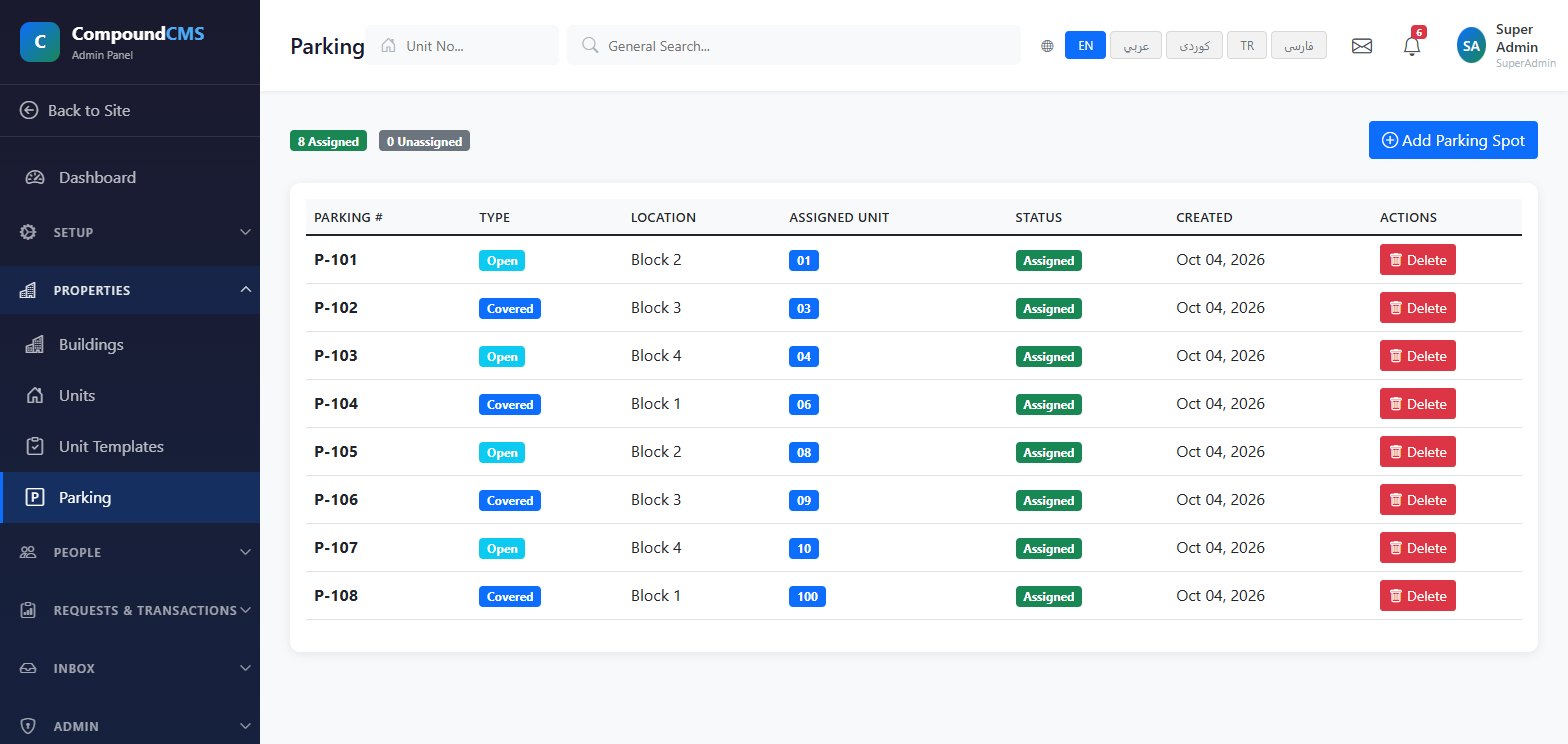Switch language to فارسی
This screenshot has height=744, width=1568.
coord(1299,46)
